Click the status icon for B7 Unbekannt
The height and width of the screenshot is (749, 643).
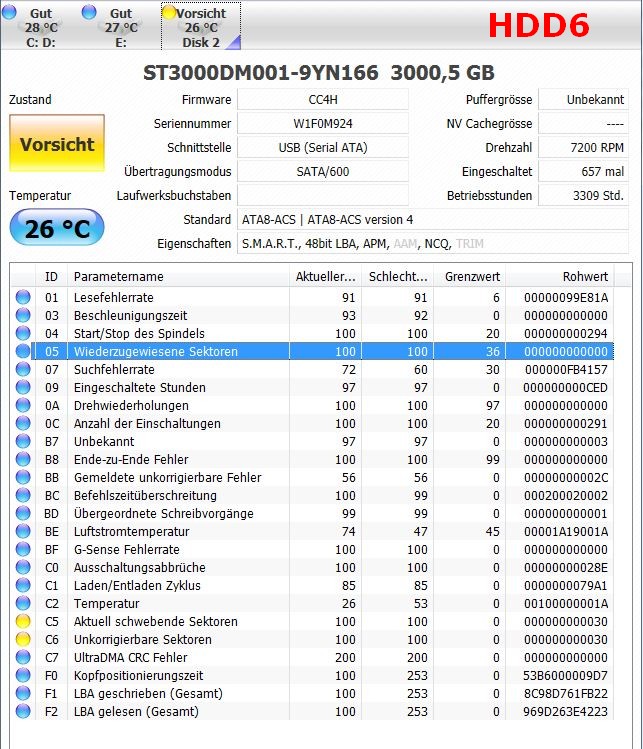coord(23,441)
